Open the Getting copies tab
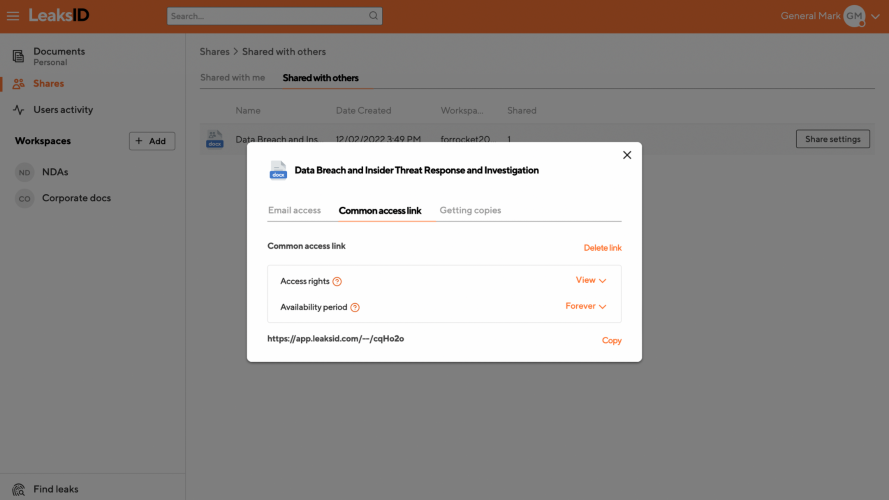This screenshot has height=500, width=889. coord(470,210)
